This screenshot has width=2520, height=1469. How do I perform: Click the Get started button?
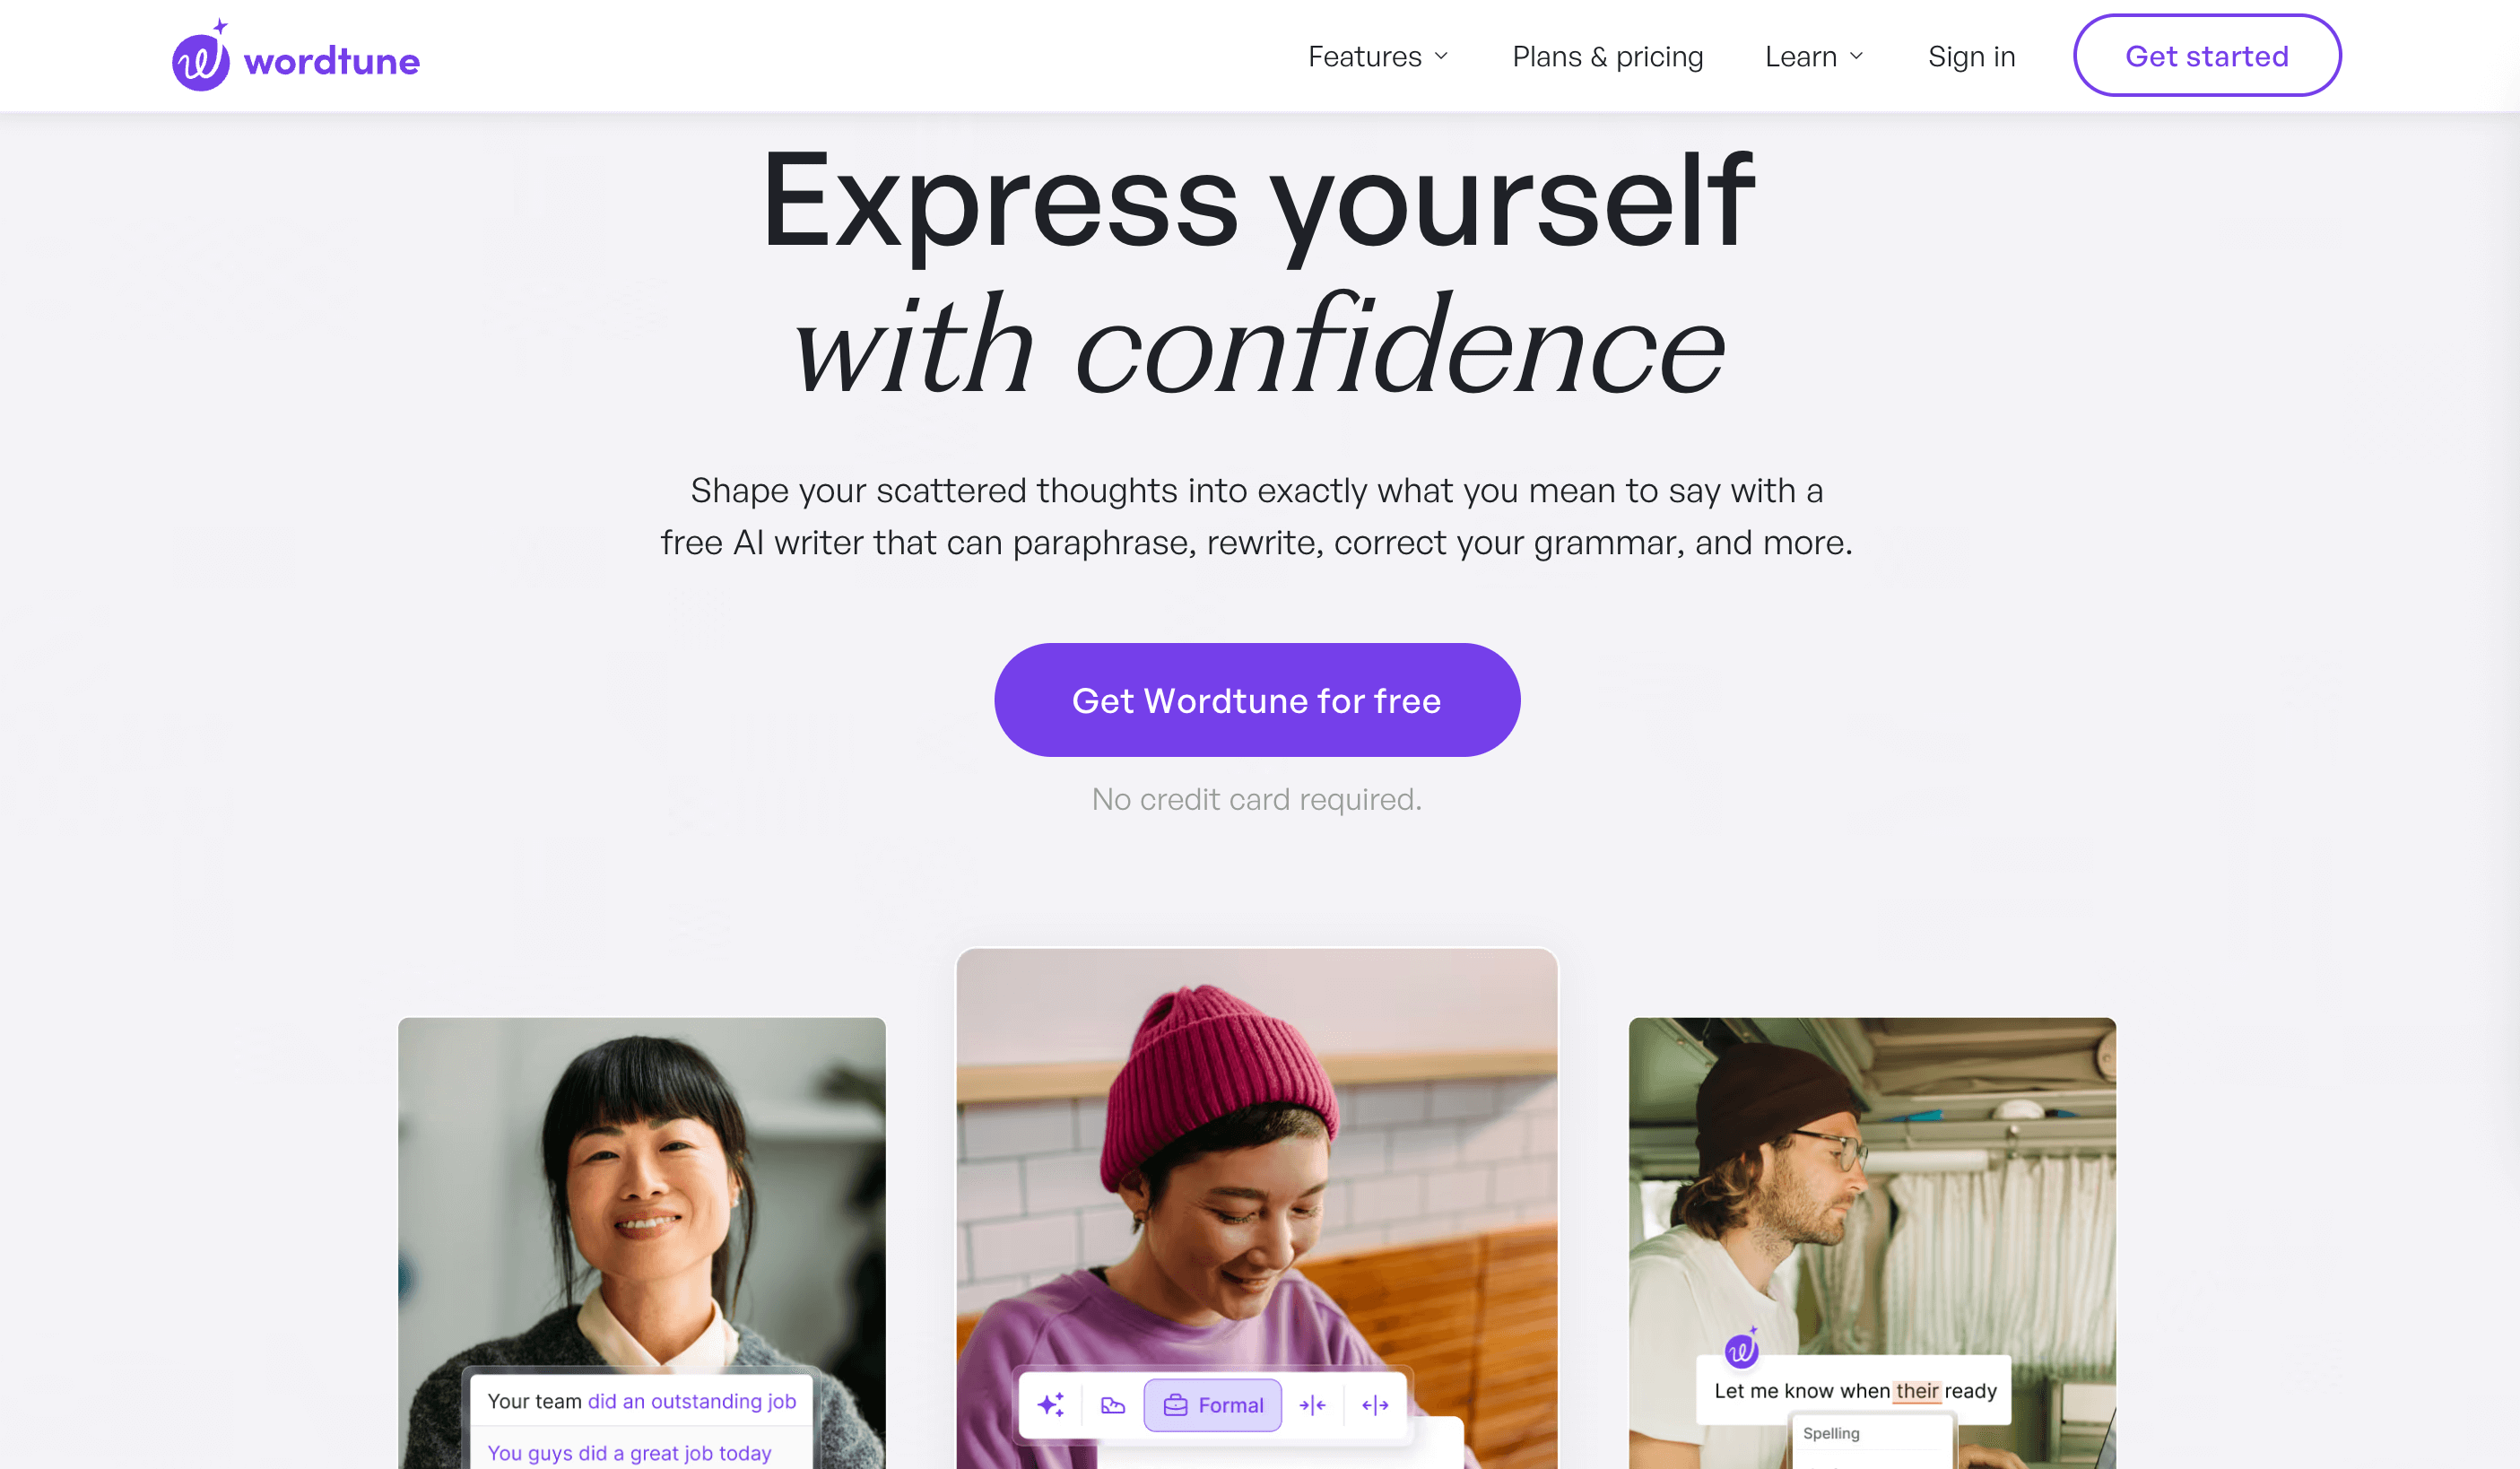click(2207, 55)
